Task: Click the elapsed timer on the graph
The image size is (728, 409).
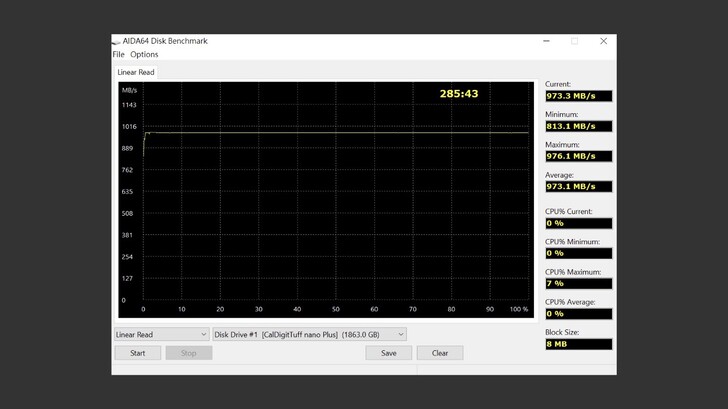Action: (459, 94)
